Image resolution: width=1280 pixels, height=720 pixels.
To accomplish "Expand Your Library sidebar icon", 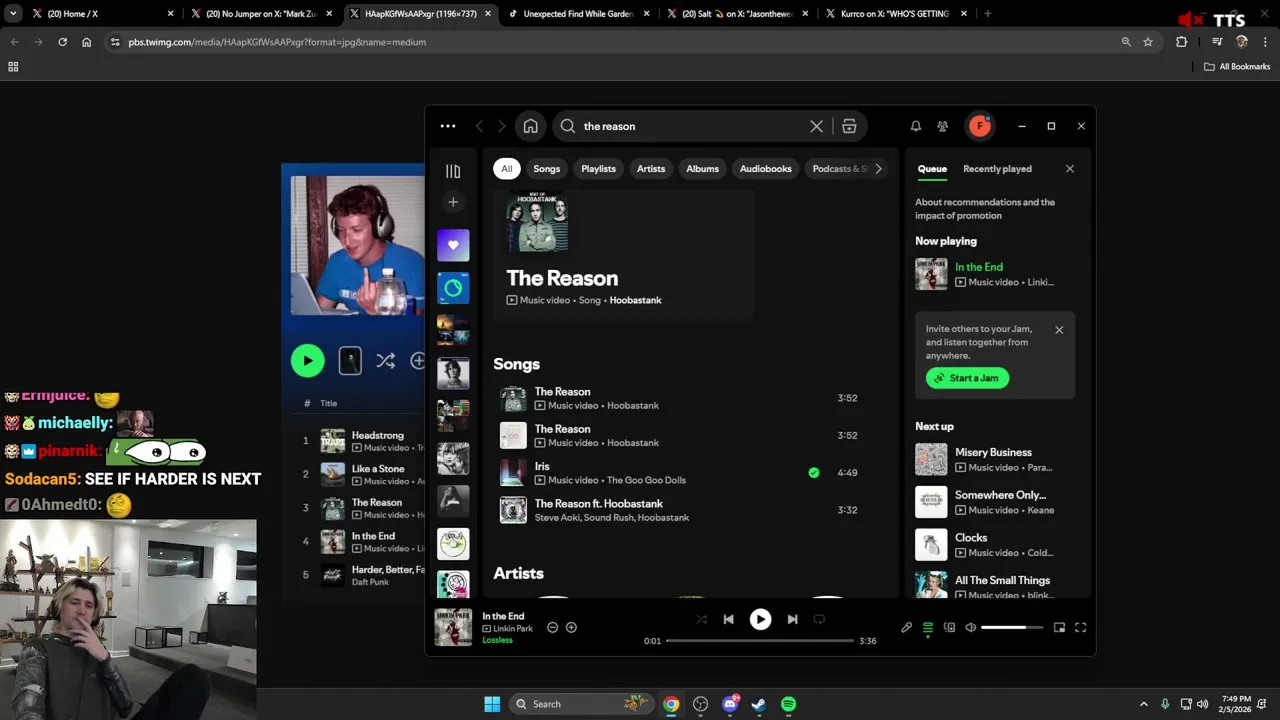I will coord(453,171).
